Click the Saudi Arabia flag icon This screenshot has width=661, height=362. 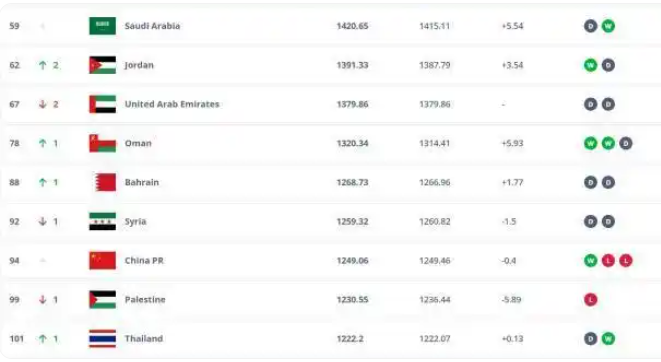[x=102, y=26]
